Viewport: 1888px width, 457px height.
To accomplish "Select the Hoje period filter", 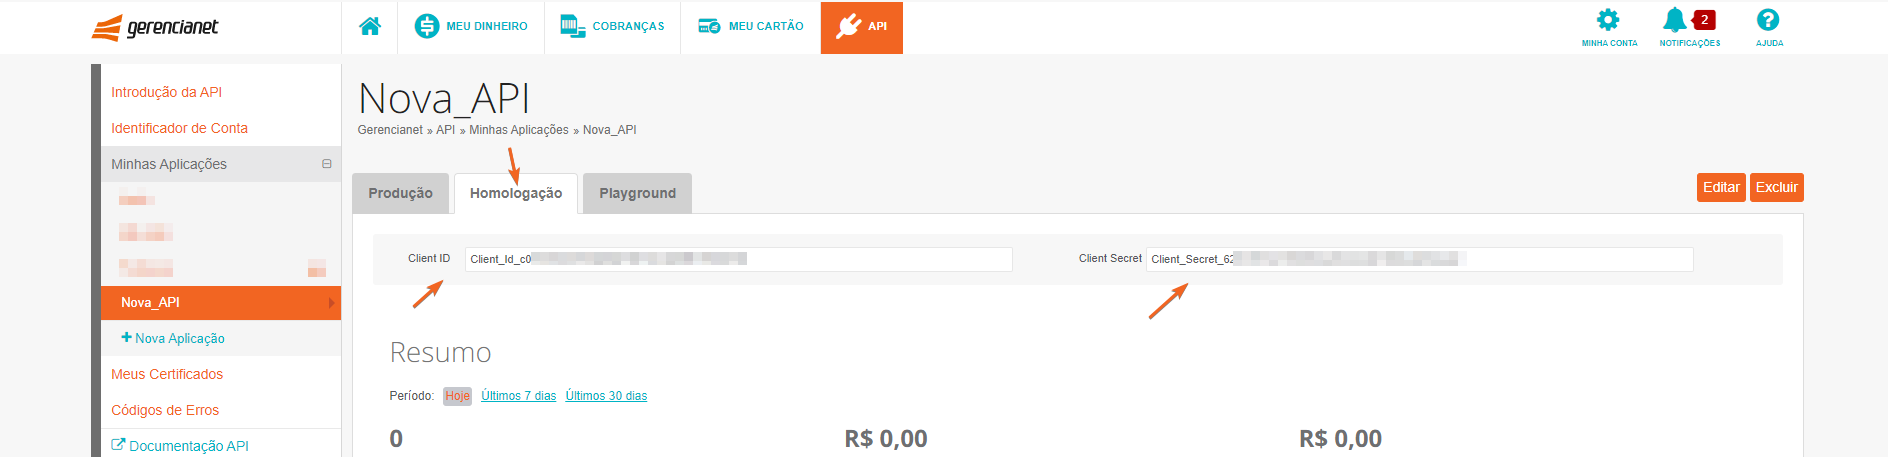I will coord(457,396).
